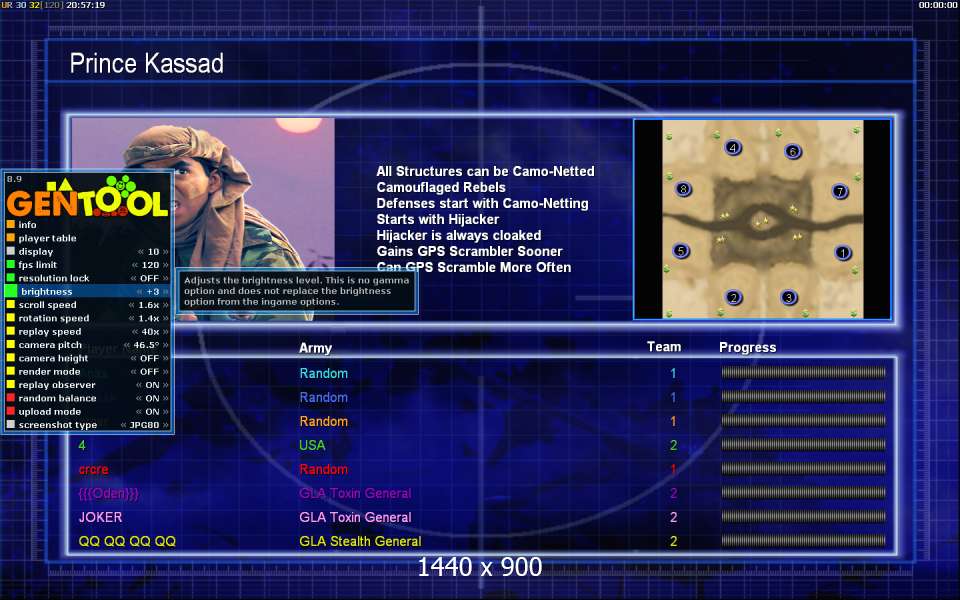The image size is (960, 600).
Task: Click the red square beside random balance
Action: [x=10, y=398]
